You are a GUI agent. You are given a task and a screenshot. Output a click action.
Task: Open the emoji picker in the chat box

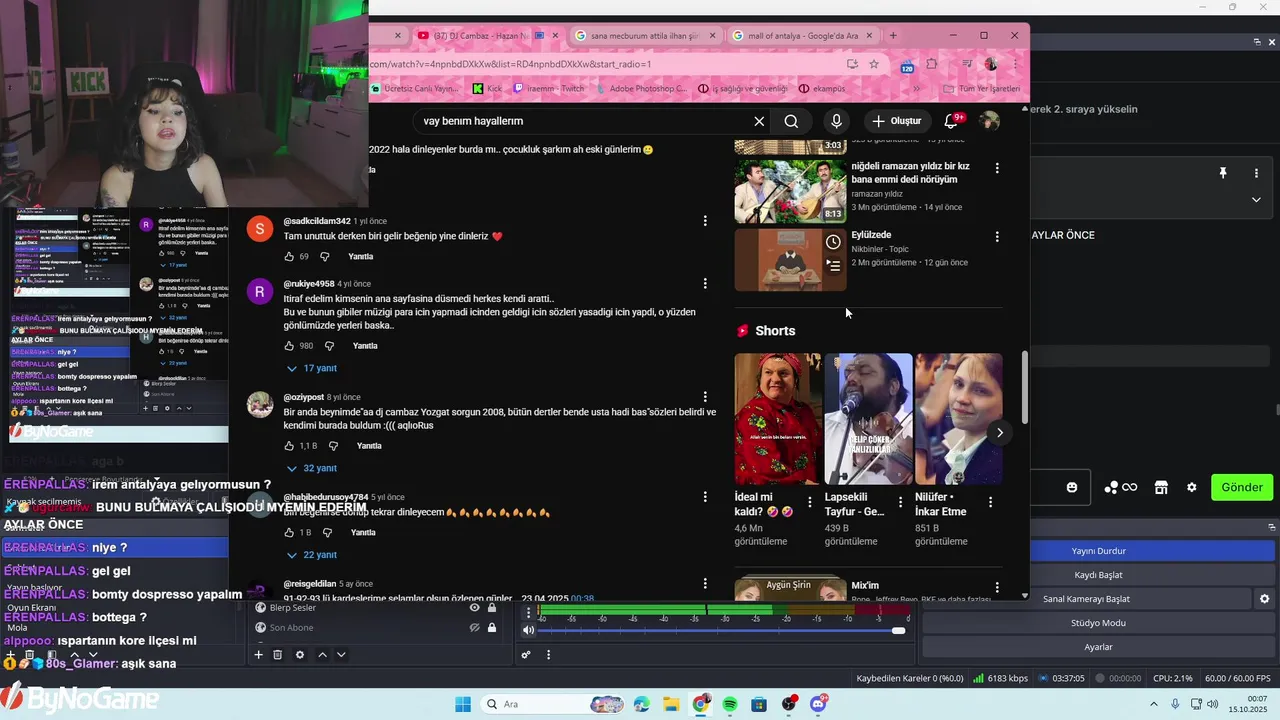tap(1072, 487)
